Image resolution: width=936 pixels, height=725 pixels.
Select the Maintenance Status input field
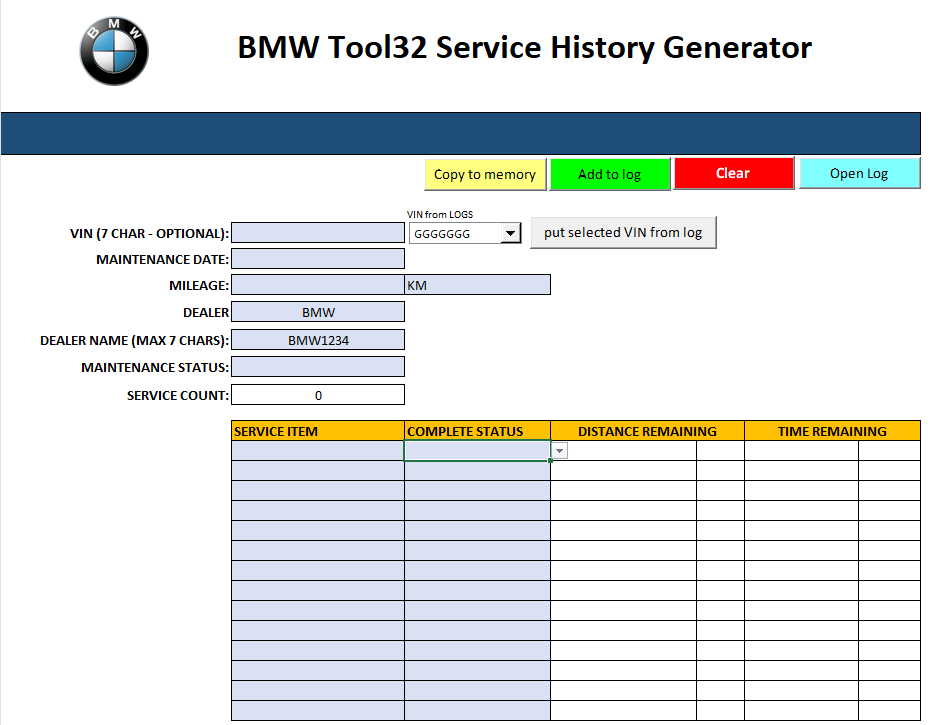click(x=318, y=367)
